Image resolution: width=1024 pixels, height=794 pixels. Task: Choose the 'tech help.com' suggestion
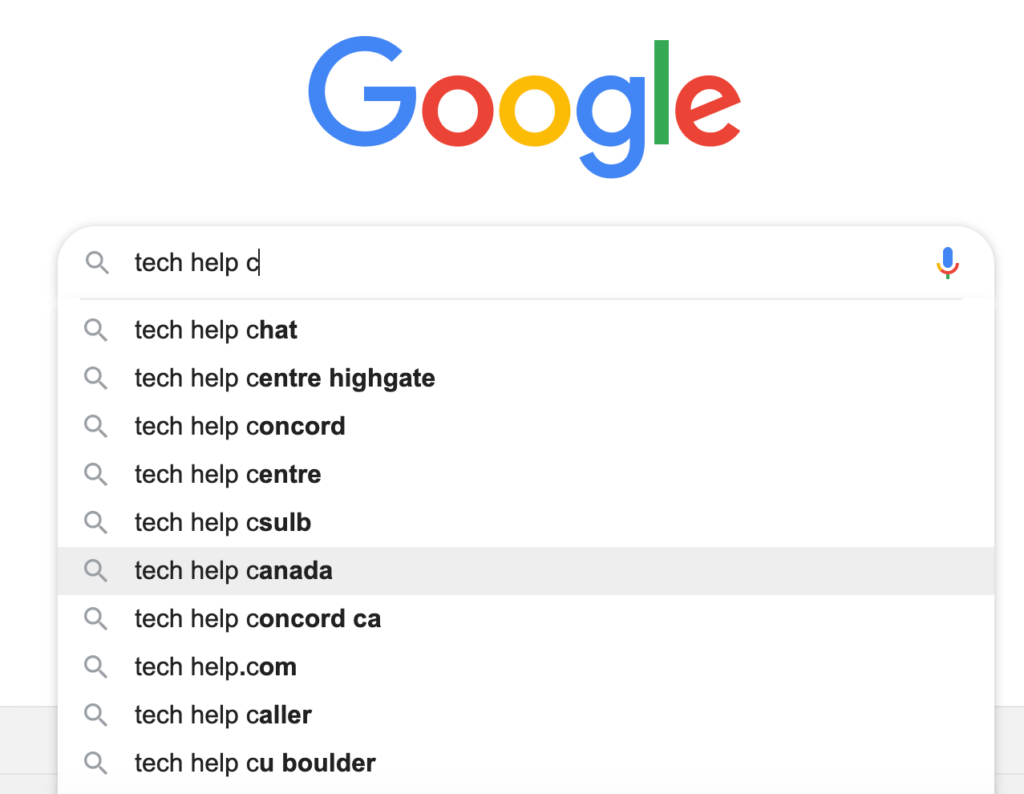[x=526, y=667]
